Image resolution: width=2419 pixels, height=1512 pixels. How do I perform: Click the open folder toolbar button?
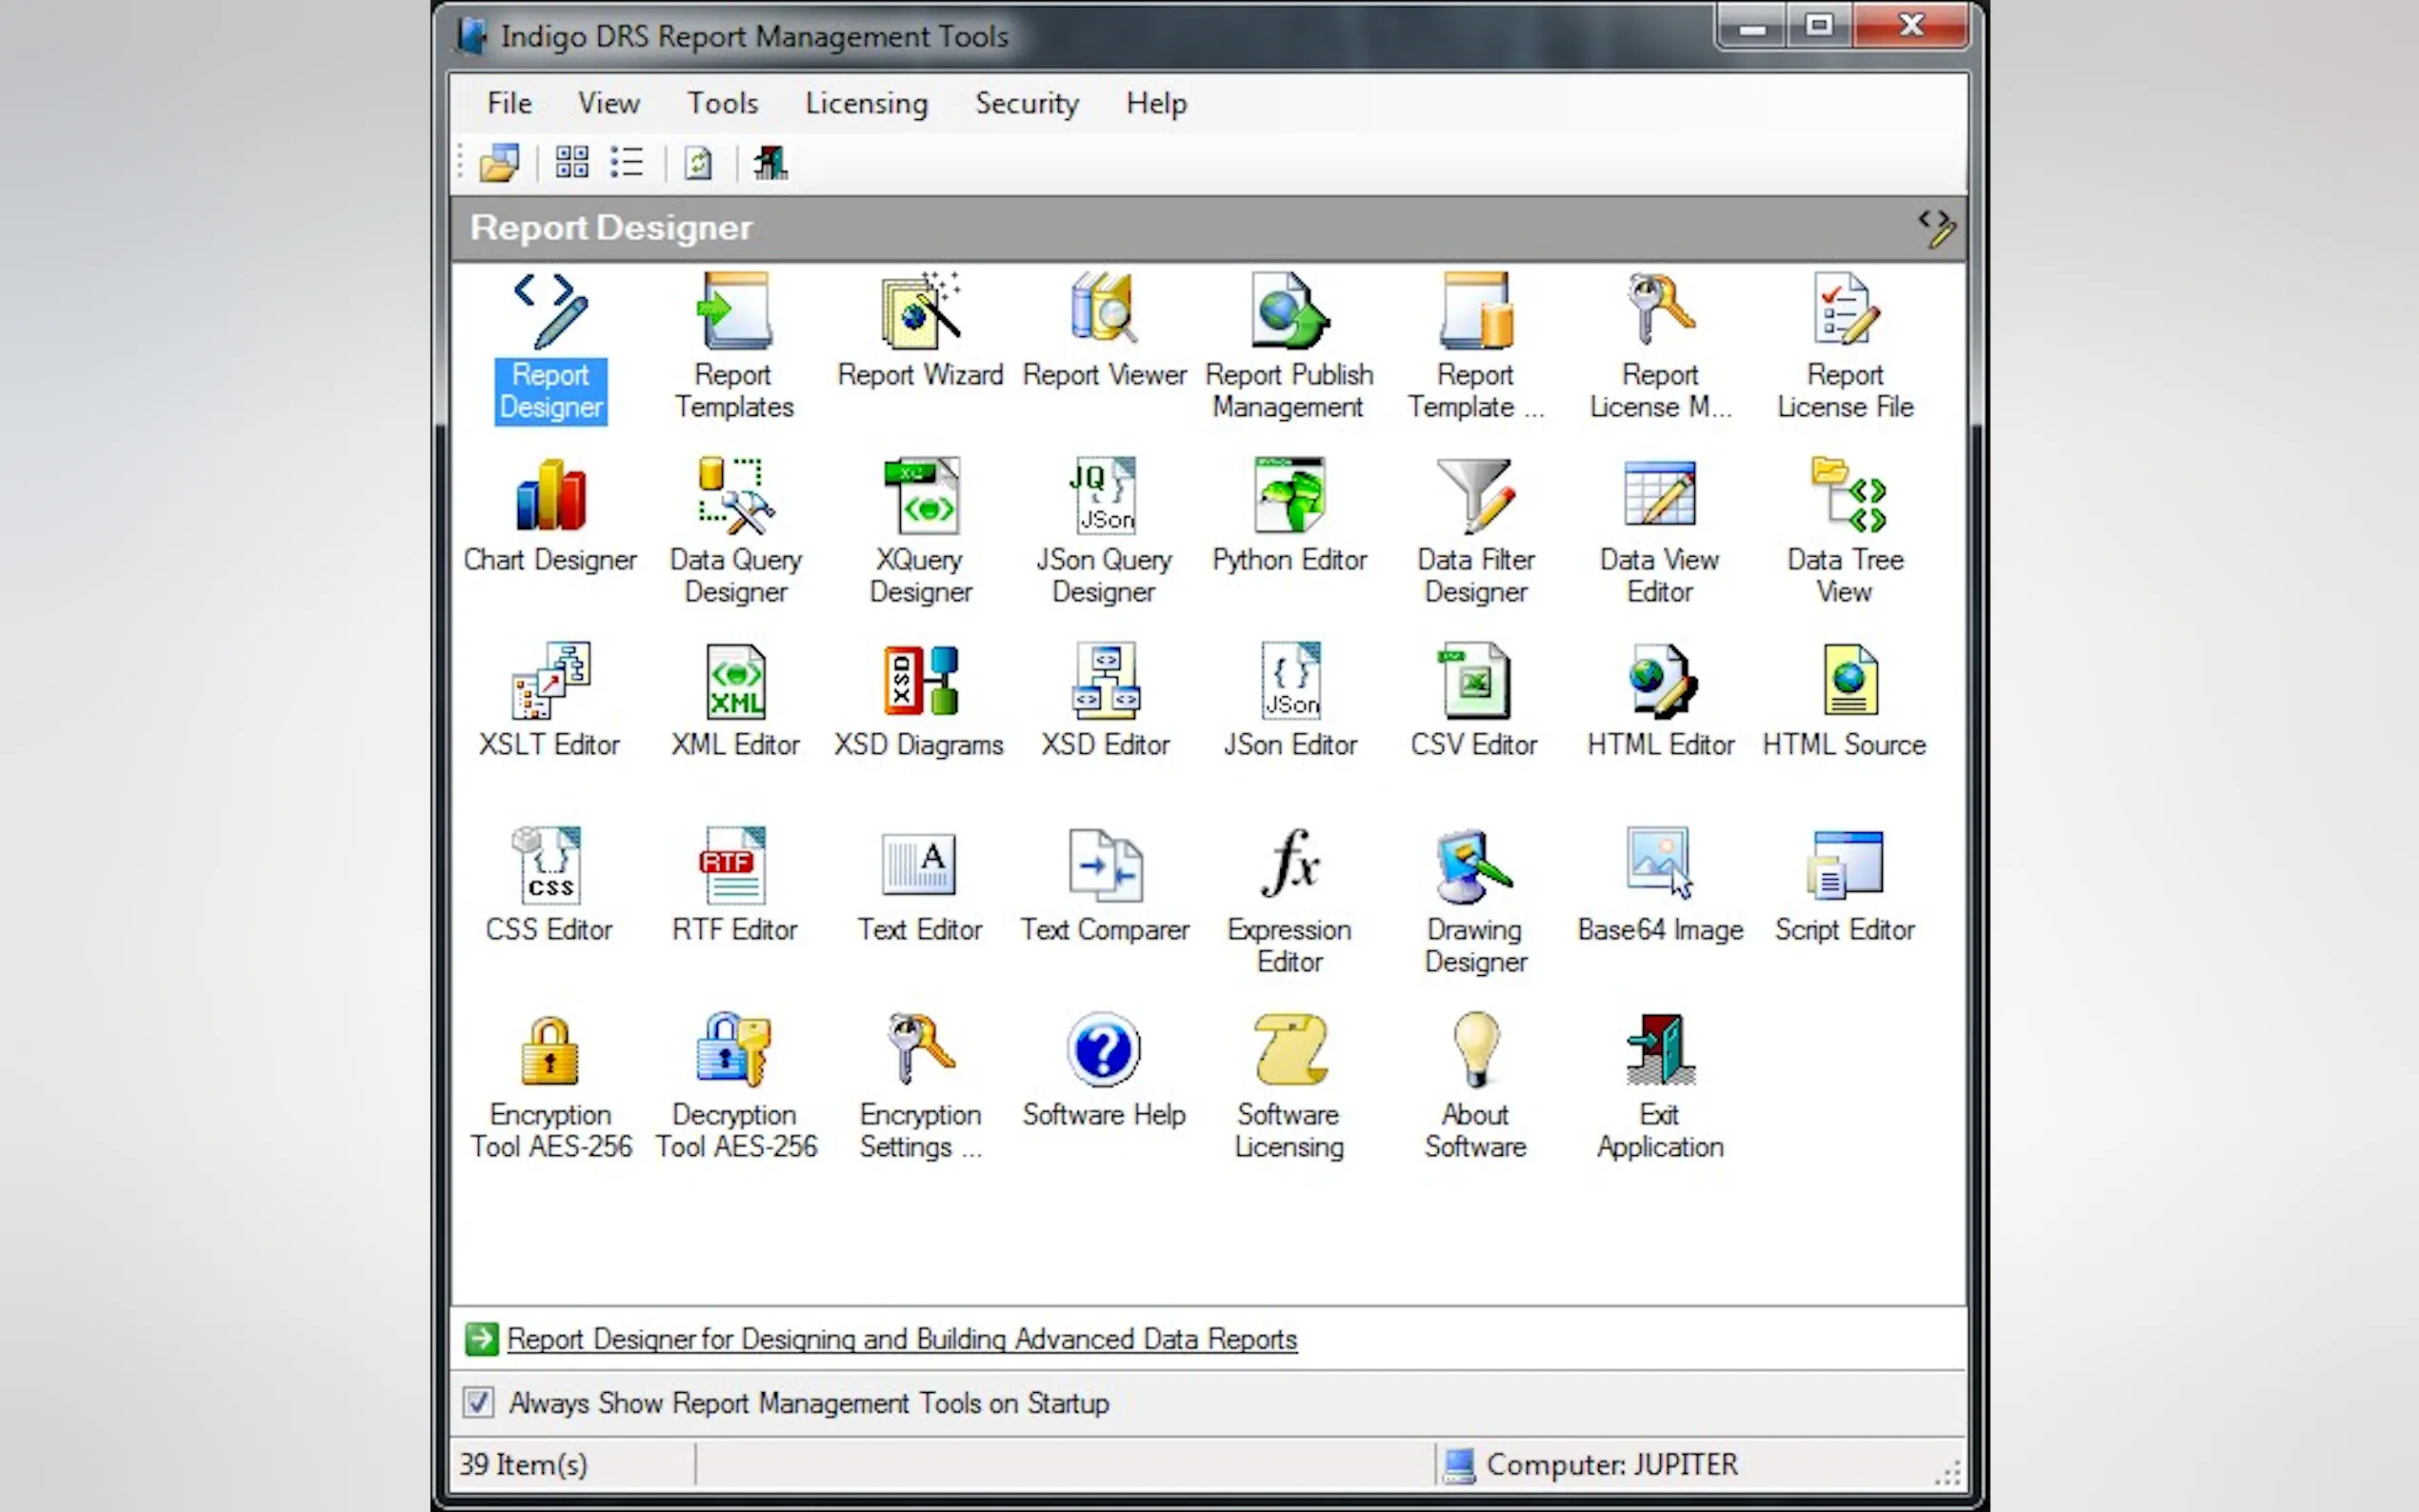(x=499, y=162)
